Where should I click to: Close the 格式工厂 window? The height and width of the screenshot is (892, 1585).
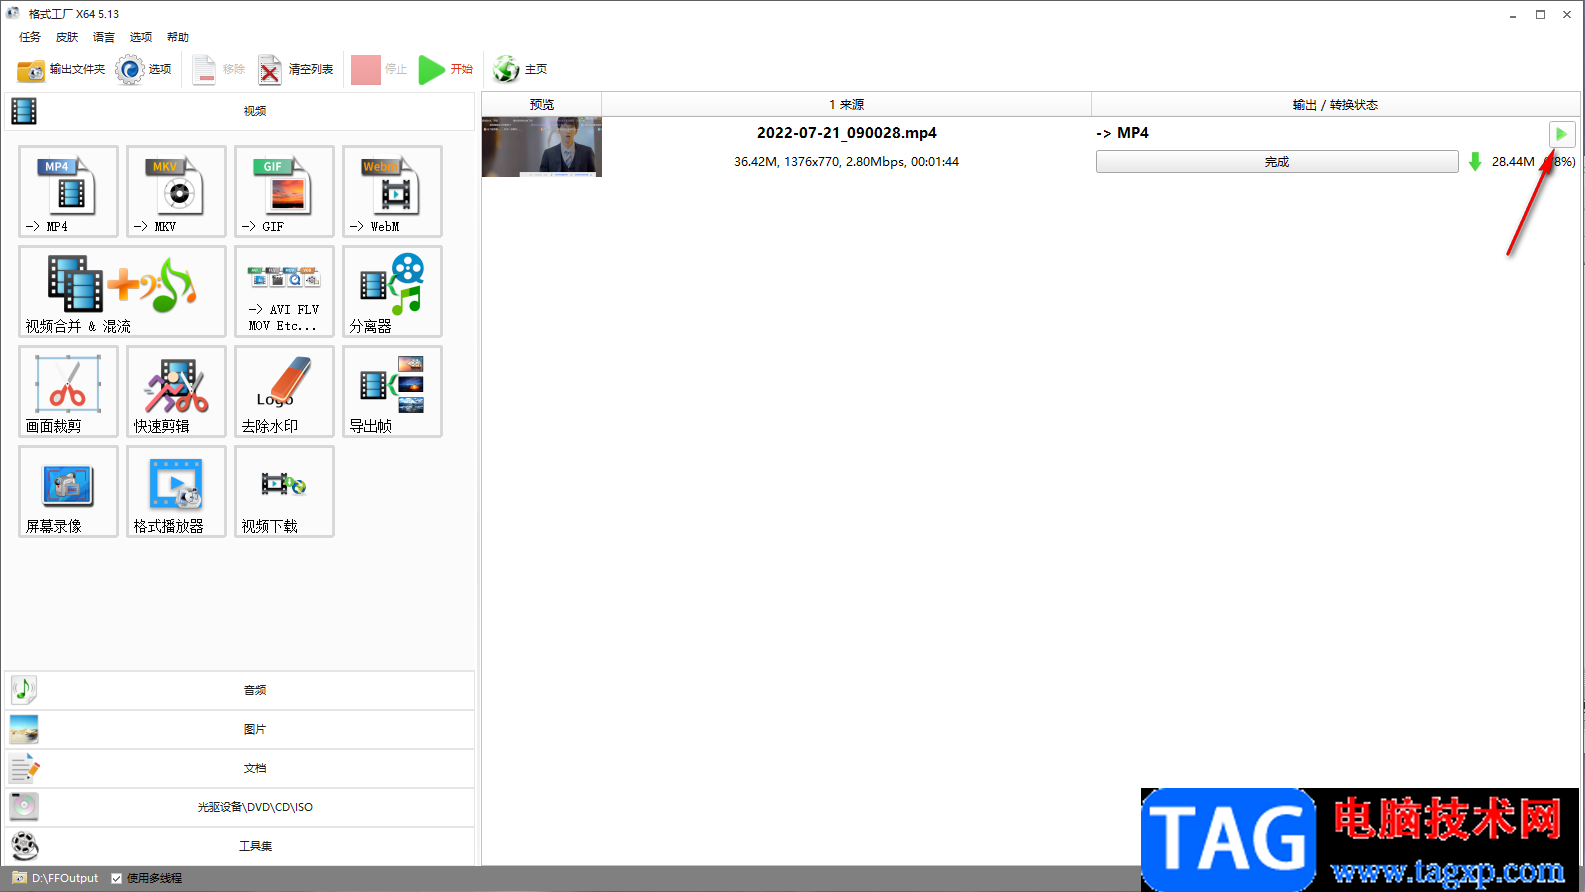(1567, 14)
